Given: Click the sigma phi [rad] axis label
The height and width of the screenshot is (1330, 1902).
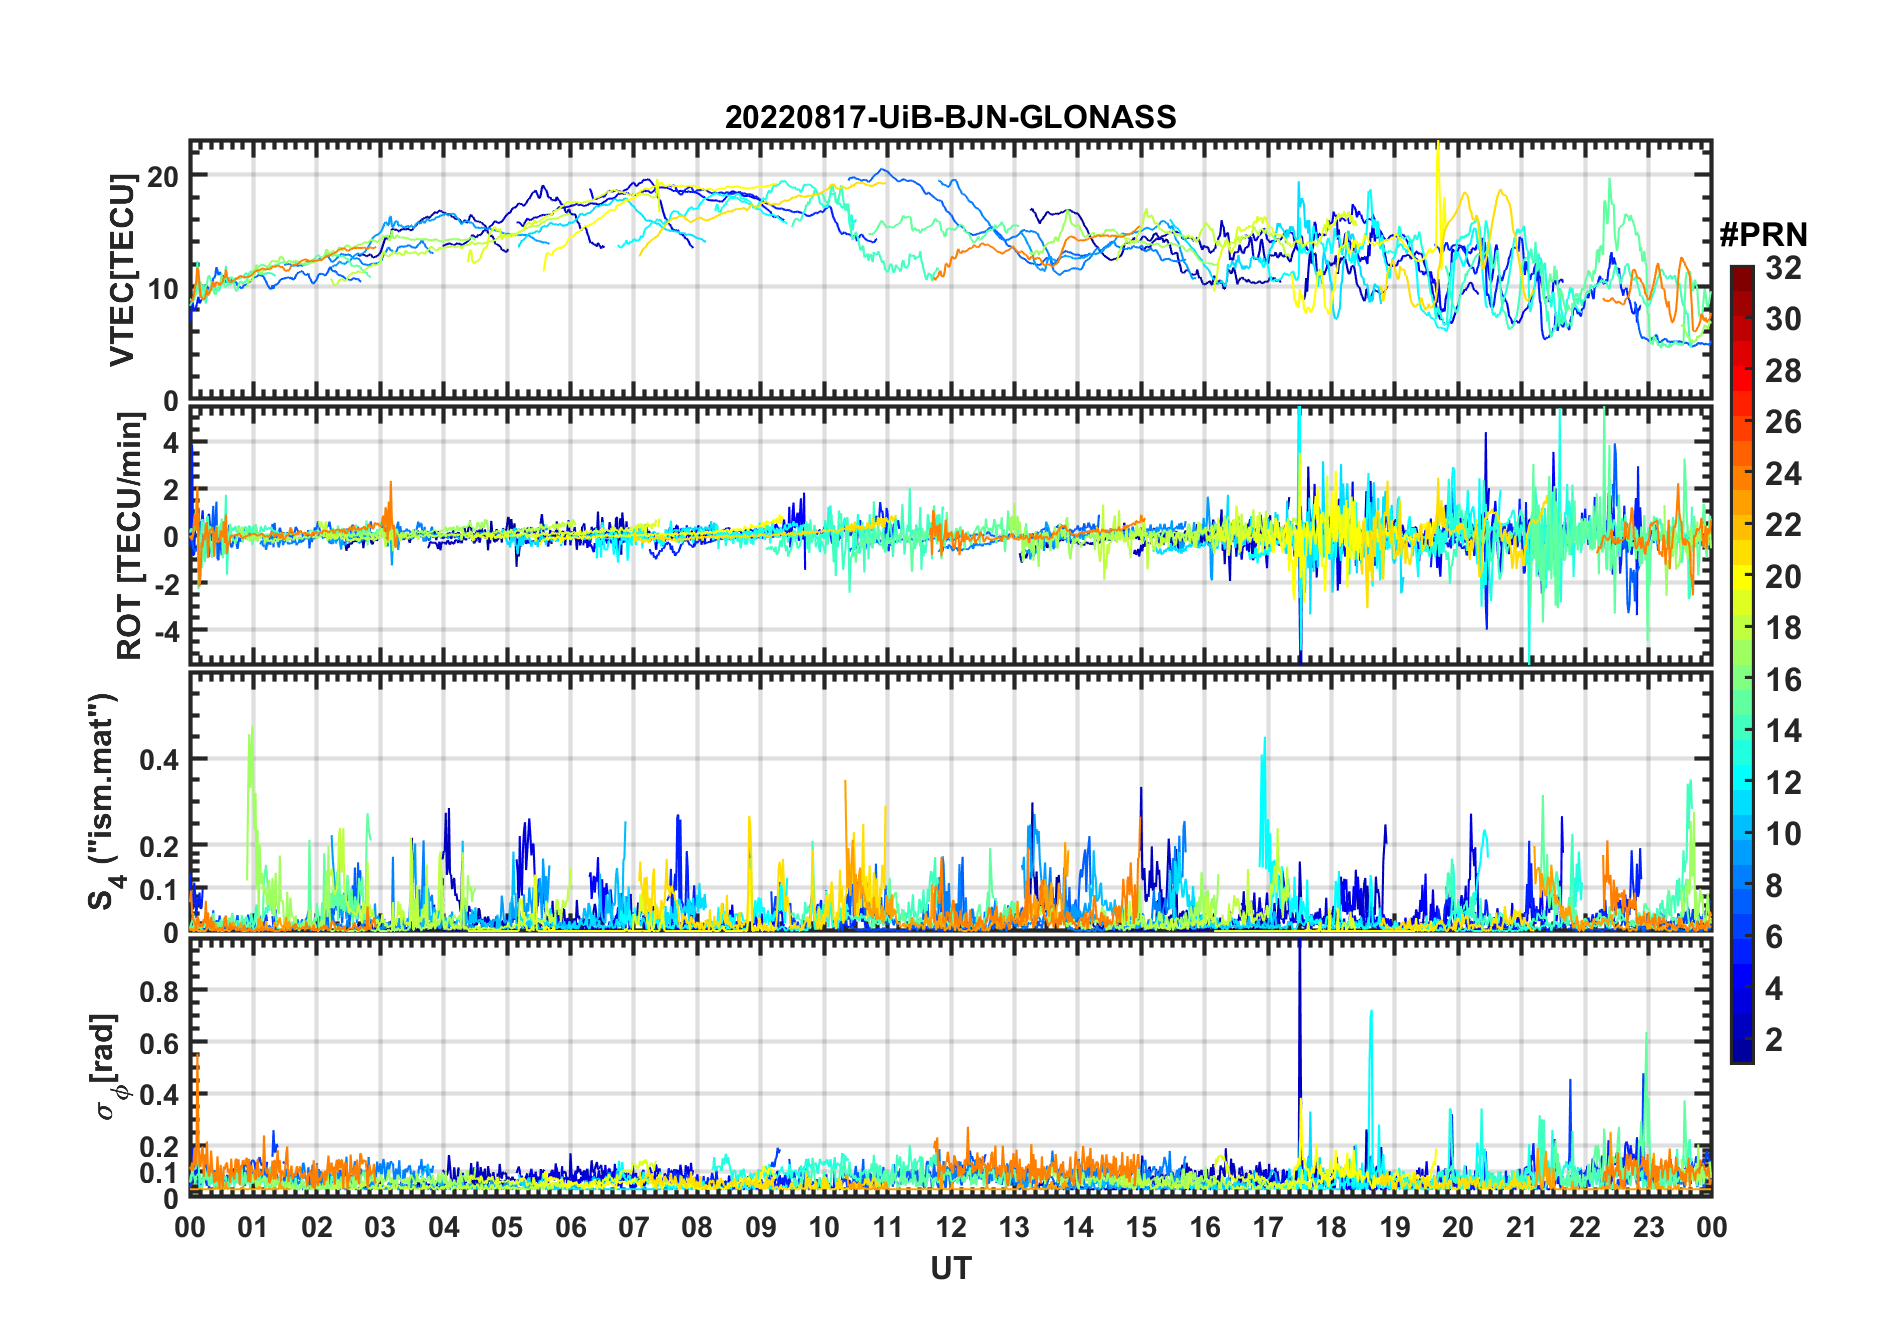Looking at the screenshot, I should click(109, 1066).
